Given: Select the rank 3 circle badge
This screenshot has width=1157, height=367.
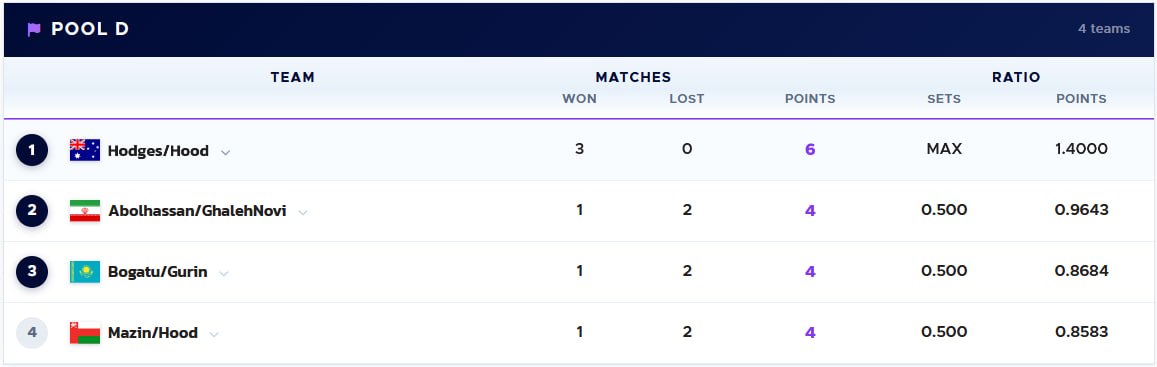Looking at the screenshot, I should (x=32, y=272).
